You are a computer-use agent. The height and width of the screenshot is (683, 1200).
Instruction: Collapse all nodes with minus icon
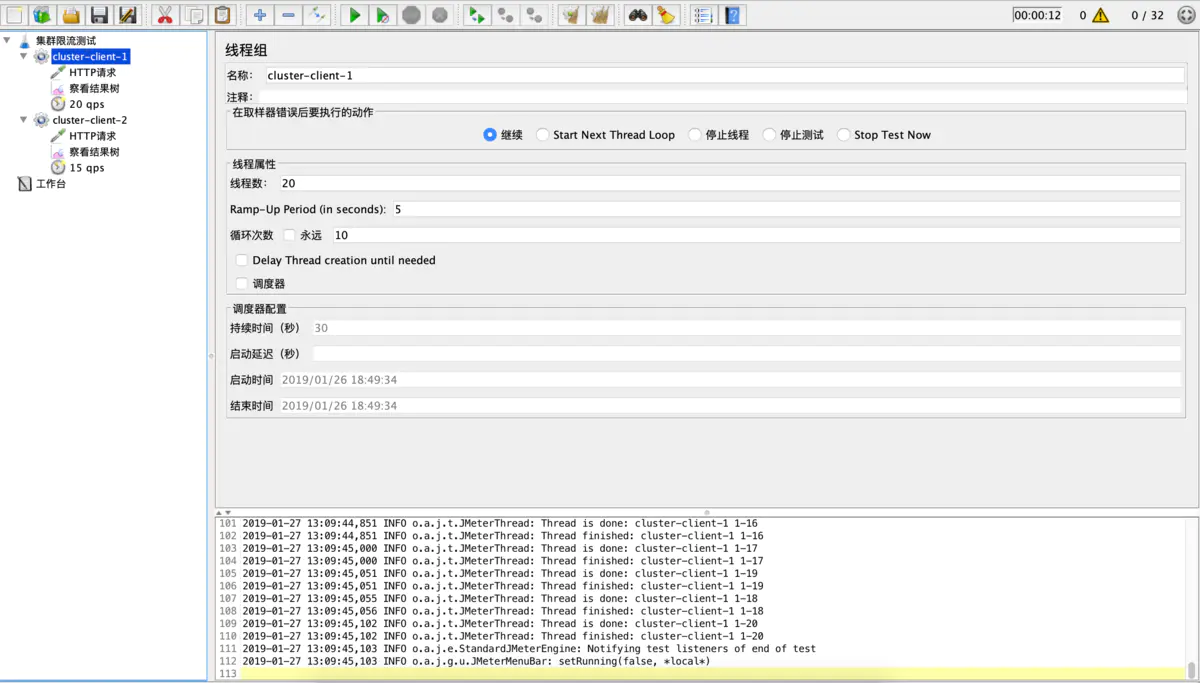288,15
